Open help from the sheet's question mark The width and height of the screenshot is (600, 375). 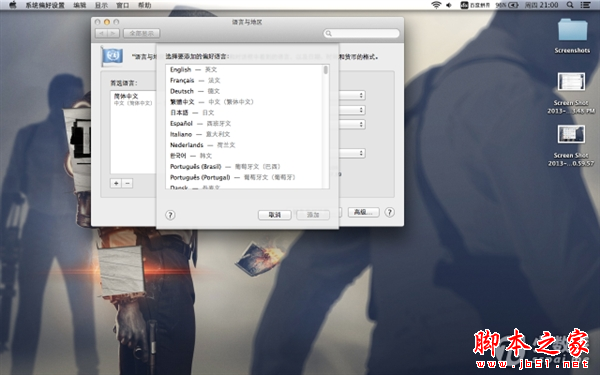coord(170,215)
